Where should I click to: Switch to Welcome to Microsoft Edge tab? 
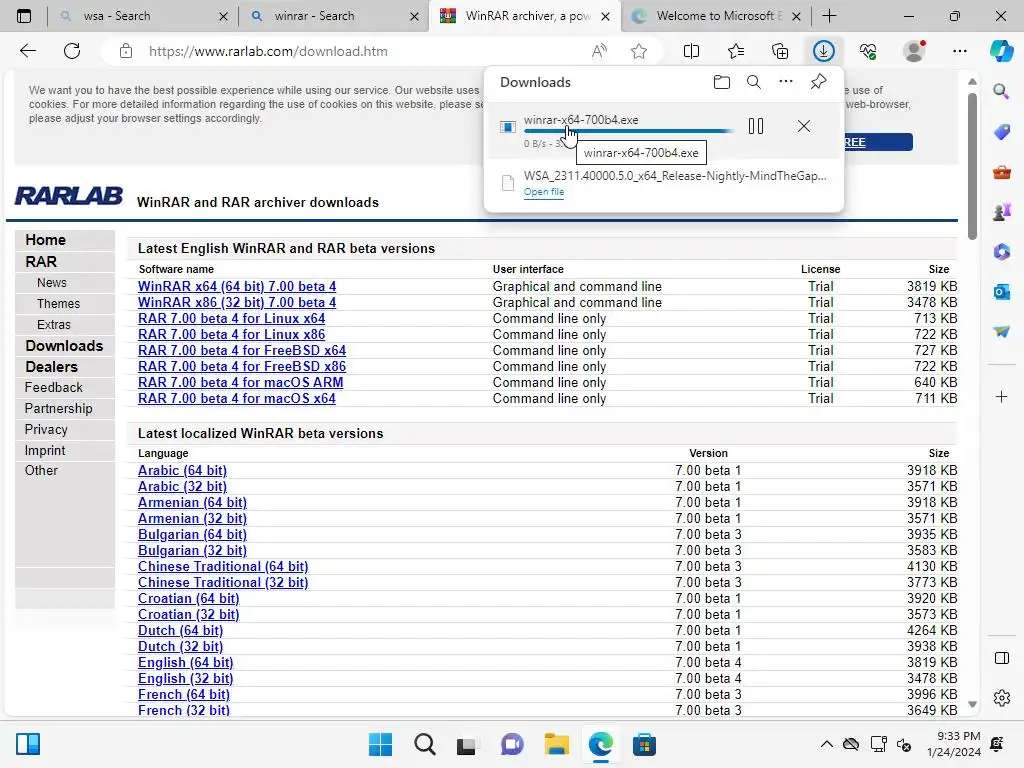pos(716,16)
